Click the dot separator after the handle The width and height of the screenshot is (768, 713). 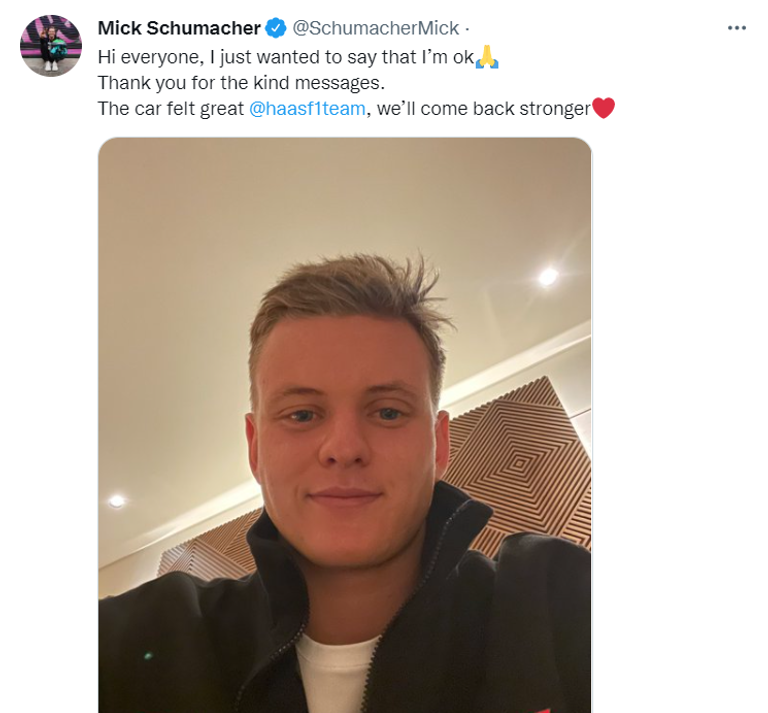pos(467,29)
